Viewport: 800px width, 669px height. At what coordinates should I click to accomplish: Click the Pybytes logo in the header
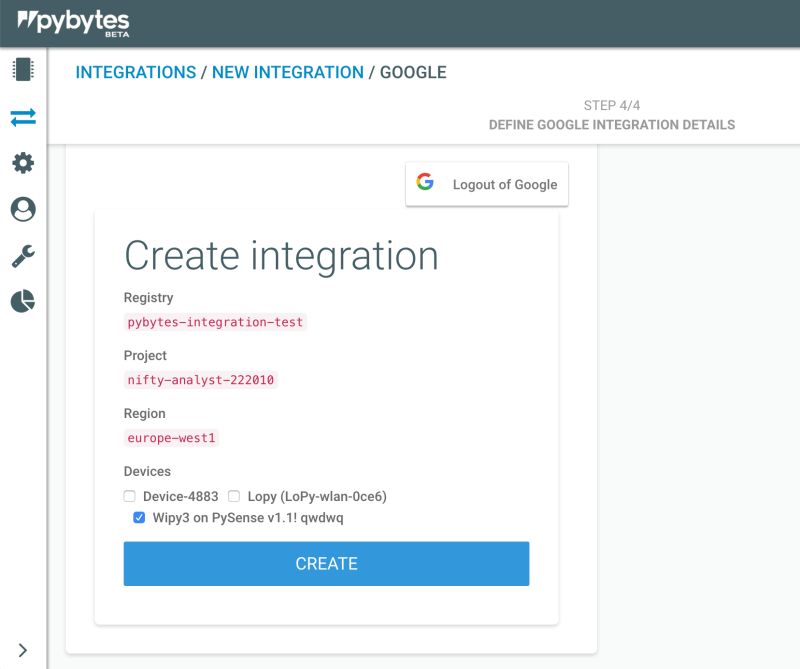(70, 22)
